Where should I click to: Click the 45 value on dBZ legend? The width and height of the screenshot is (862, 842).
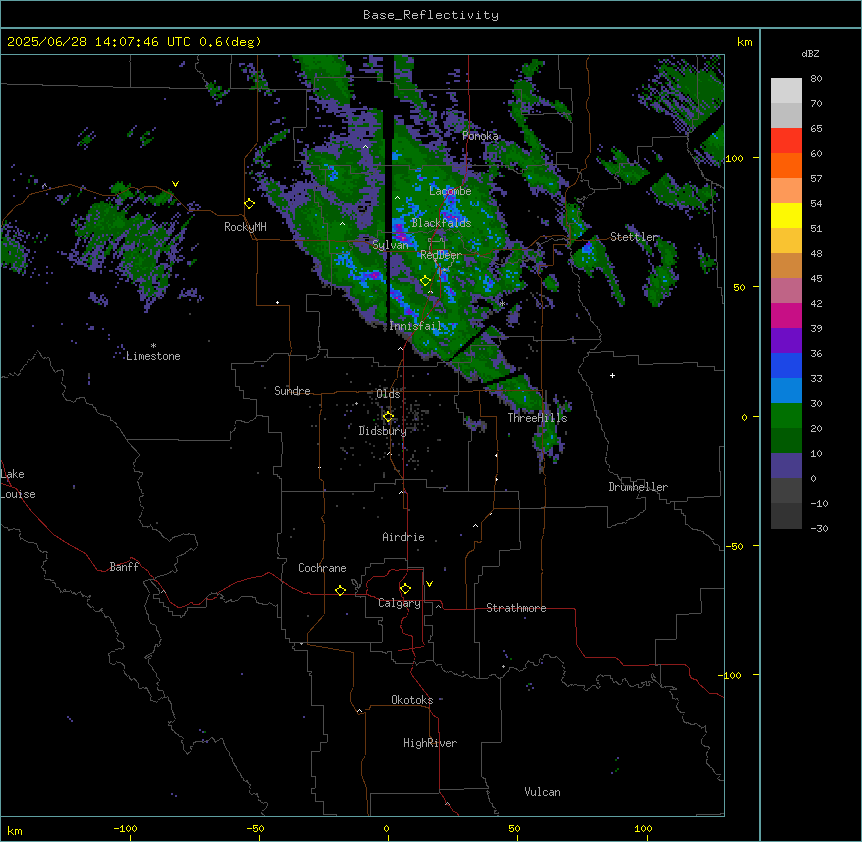point(816,279)
